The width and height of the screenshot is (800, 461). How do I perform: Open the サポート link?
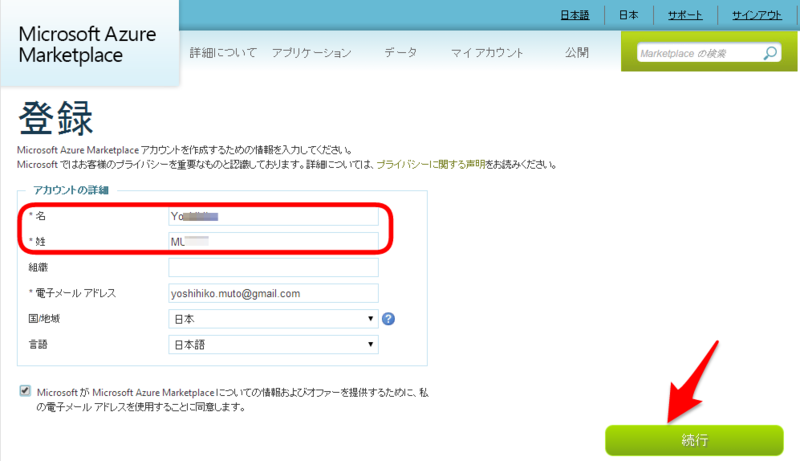(685, 15)
